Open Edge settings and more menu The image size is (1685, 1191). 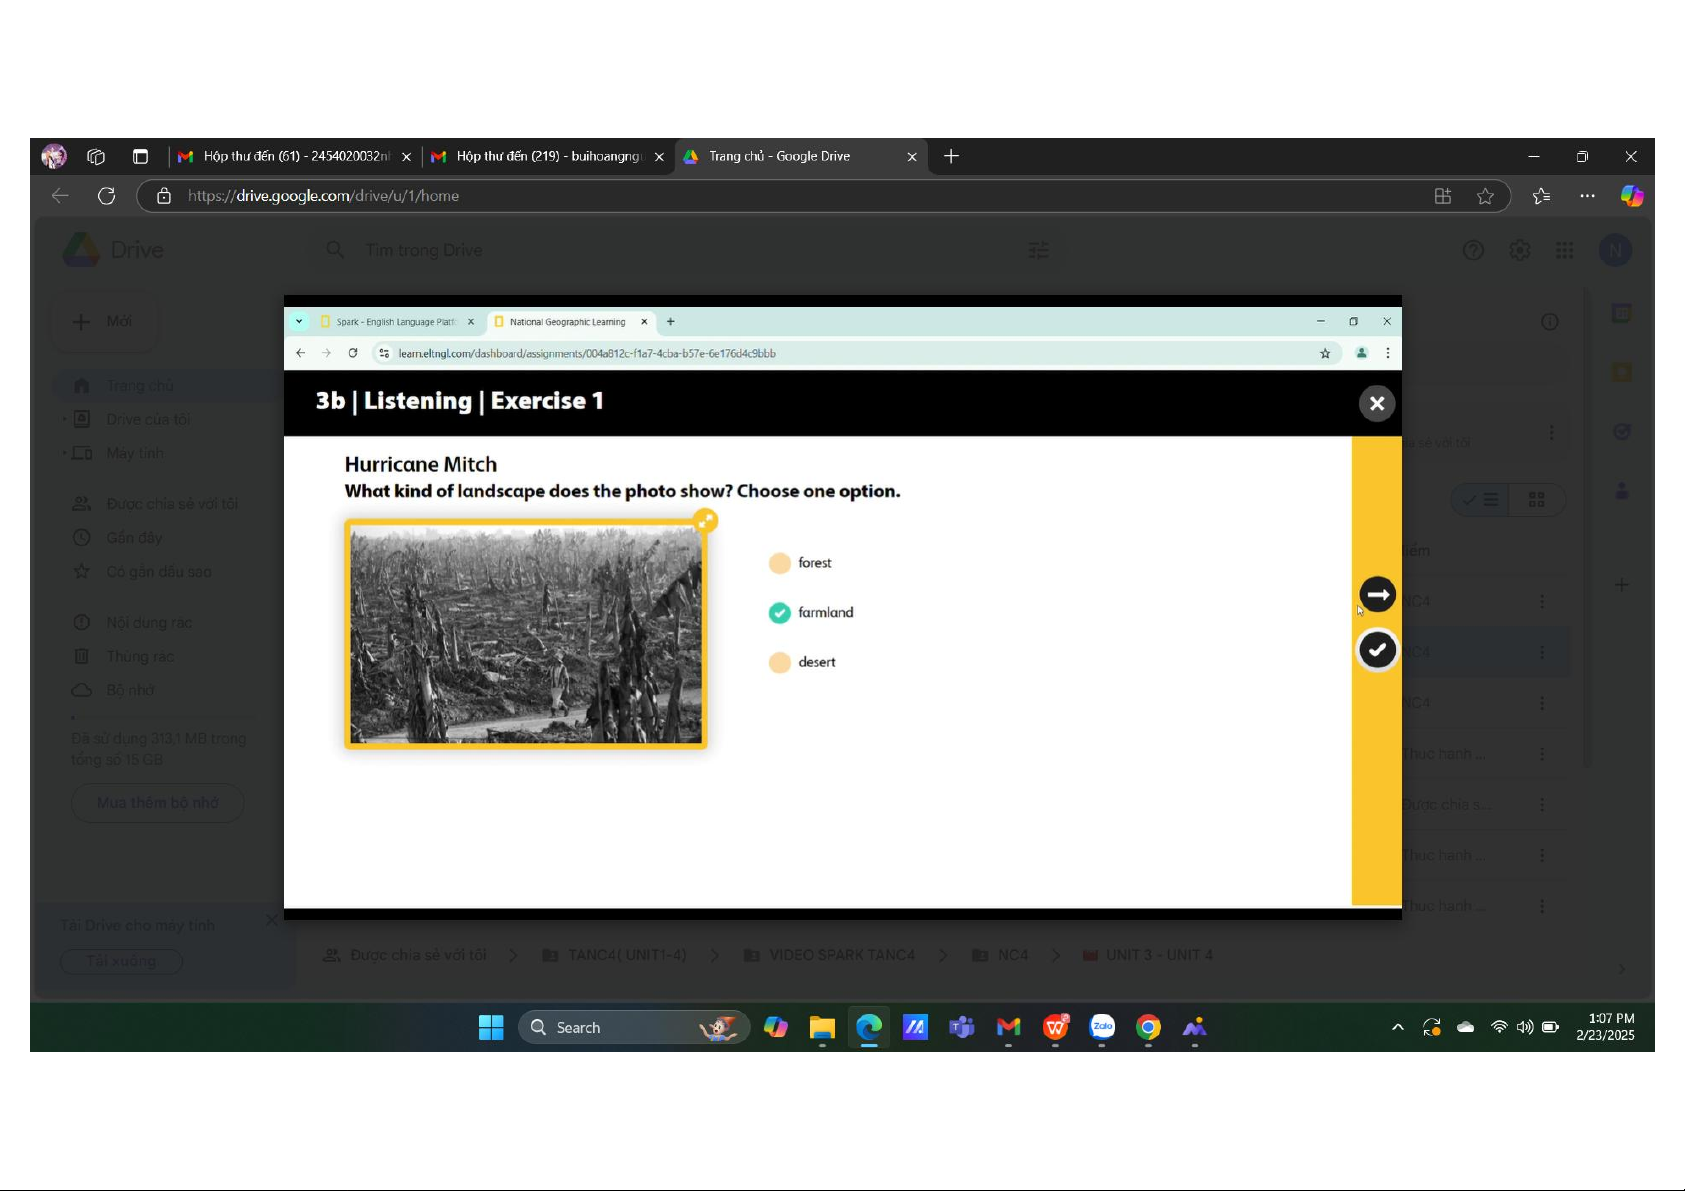1588,196
